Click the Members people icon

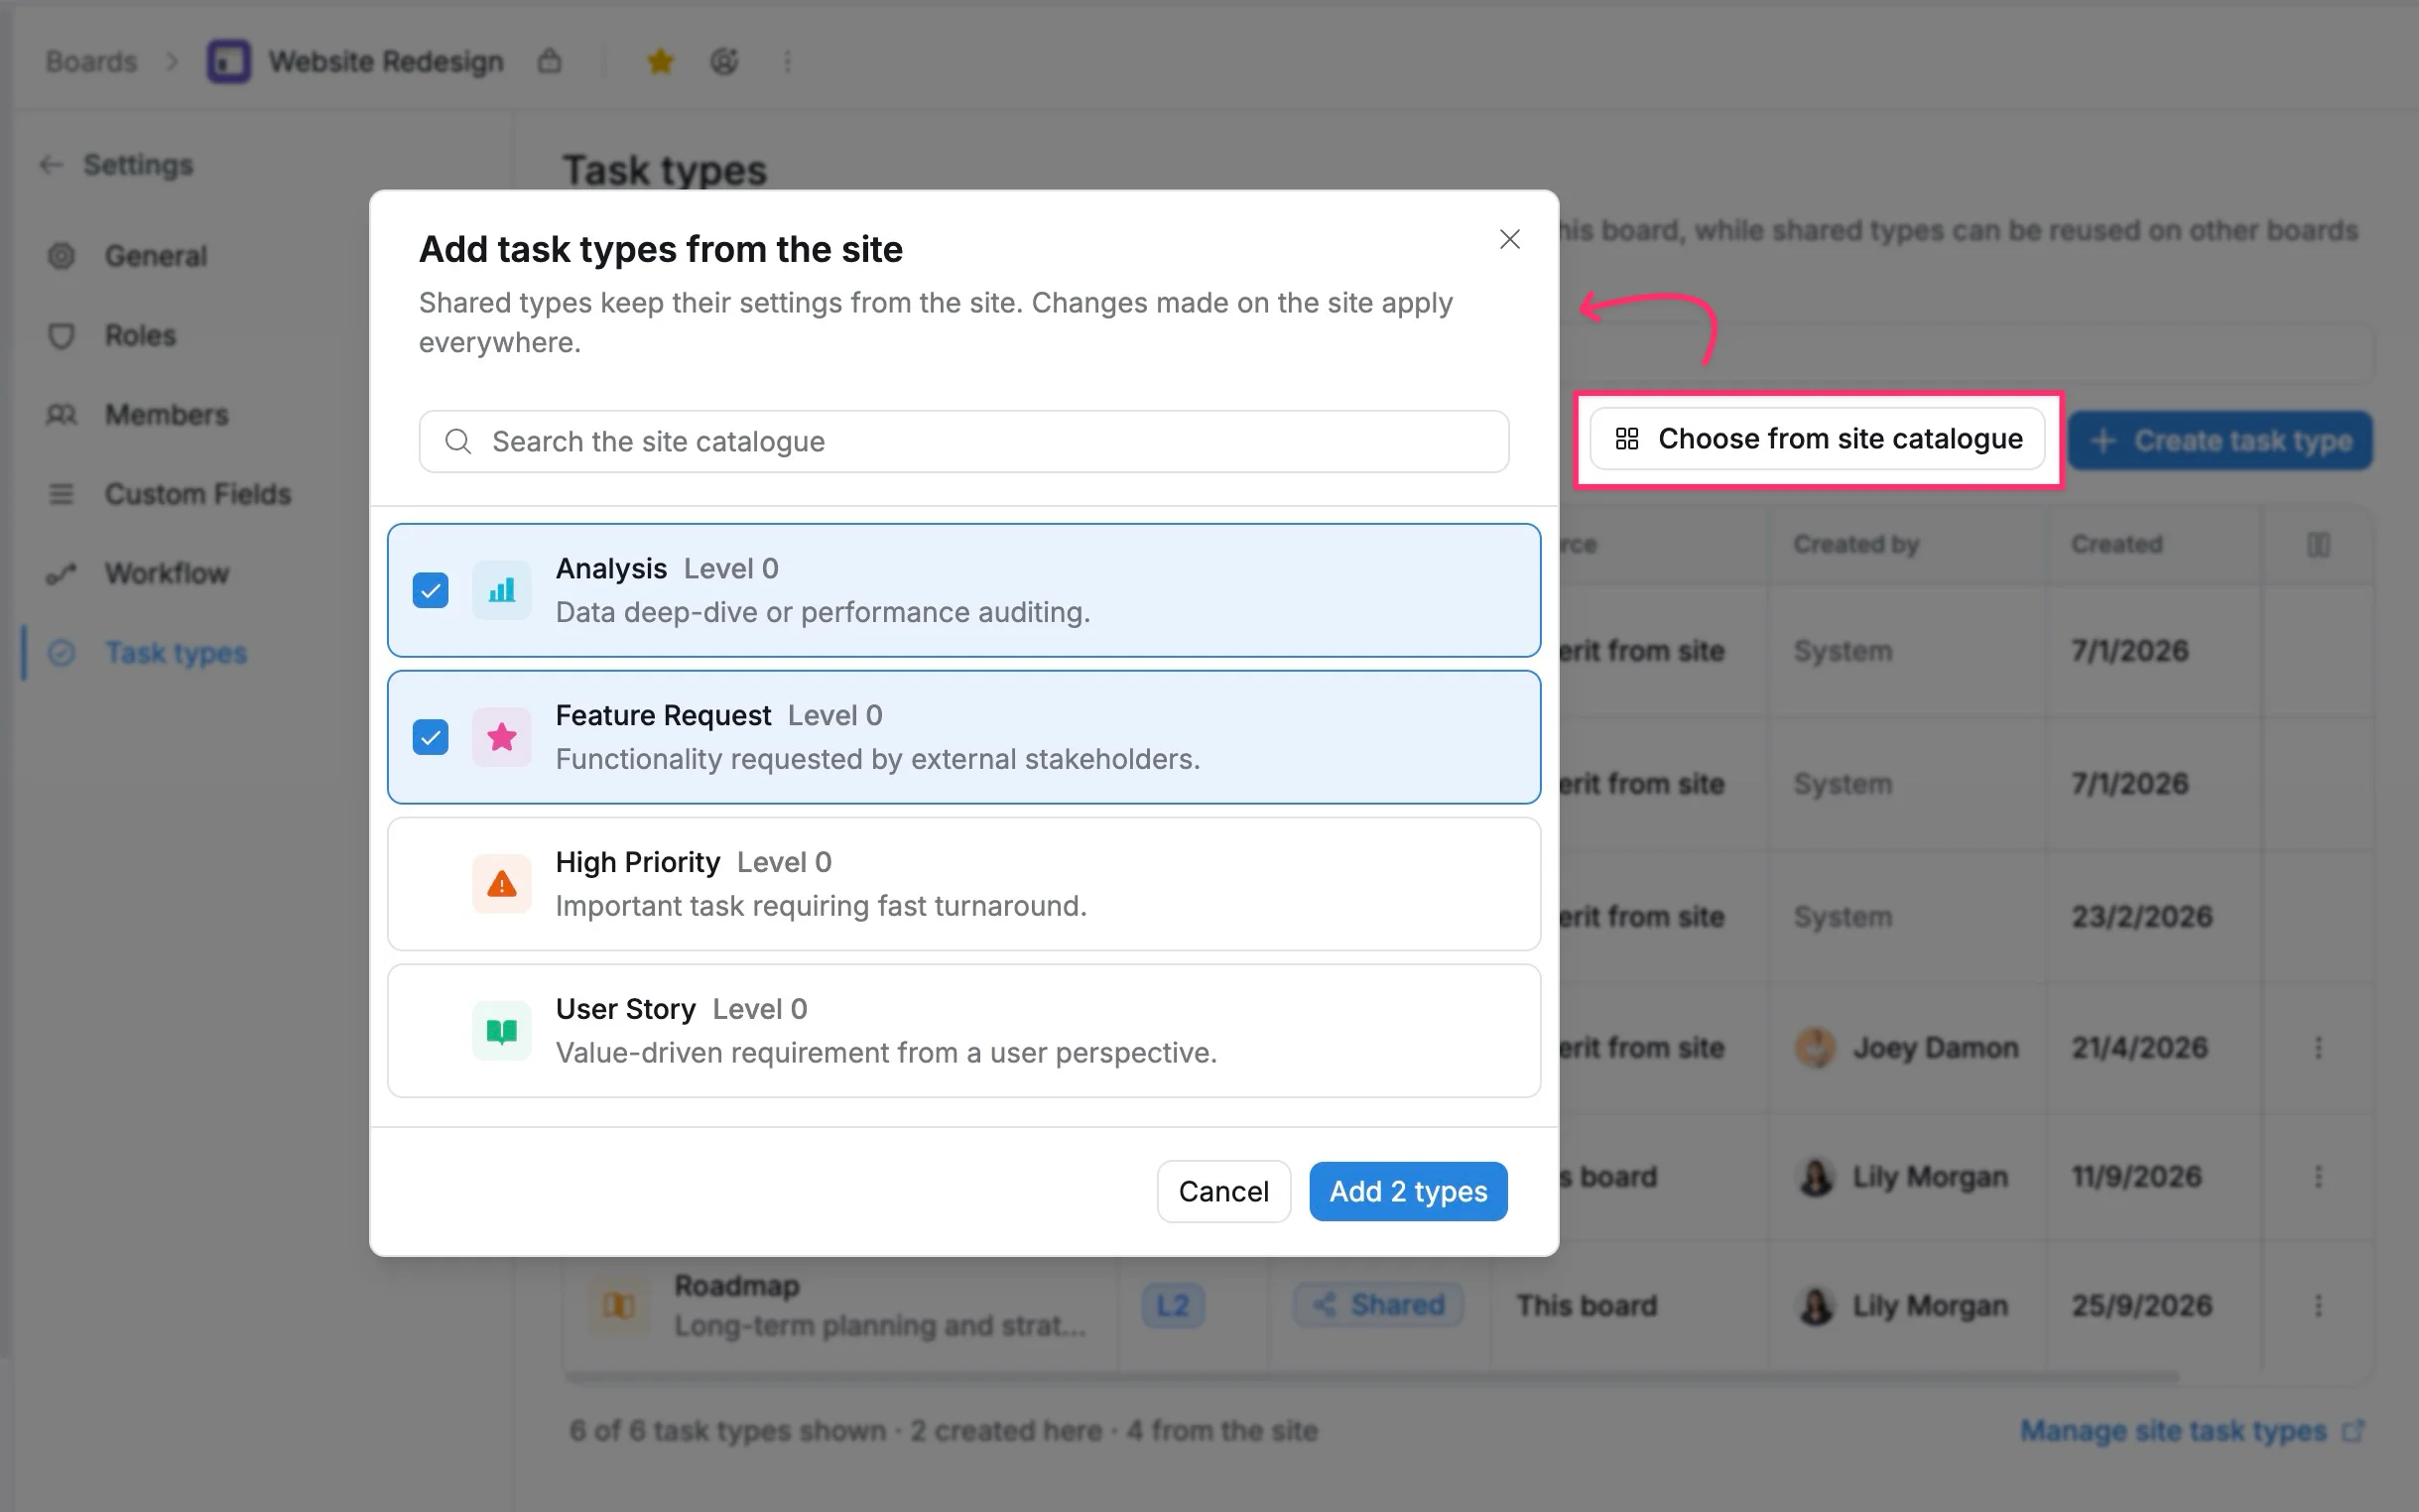(x=61, y=414)
